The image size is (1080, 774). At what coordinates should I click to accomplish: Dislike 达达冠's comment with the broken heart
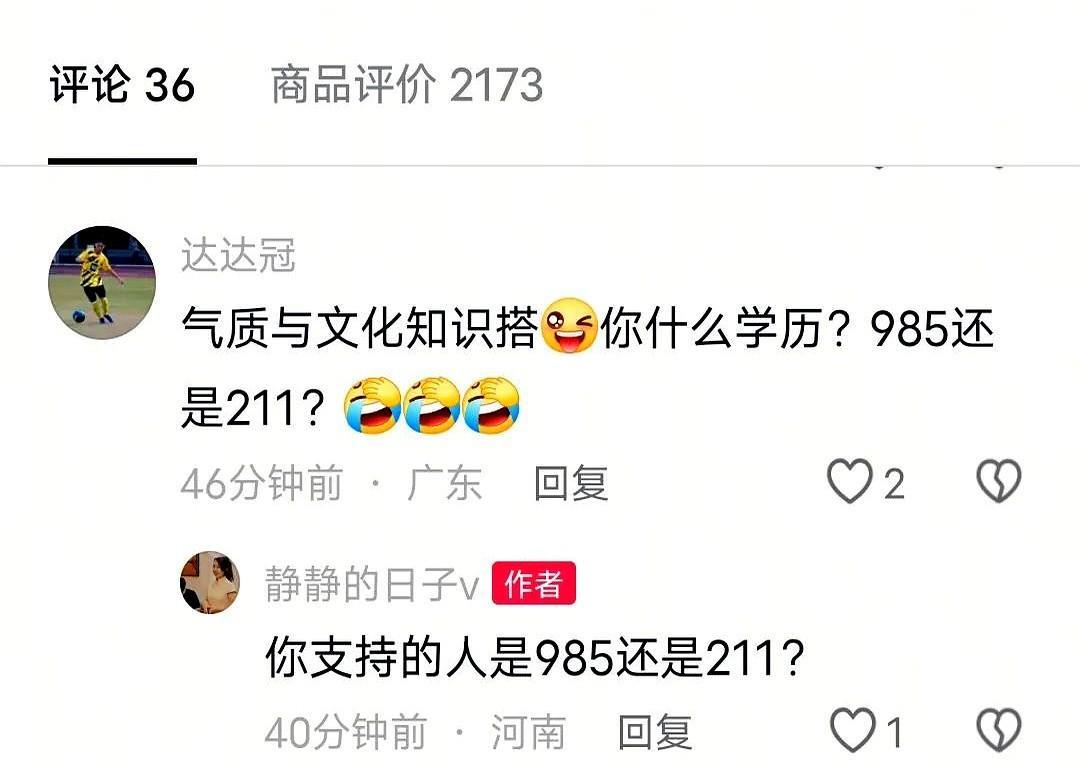(x=999, y=480)
